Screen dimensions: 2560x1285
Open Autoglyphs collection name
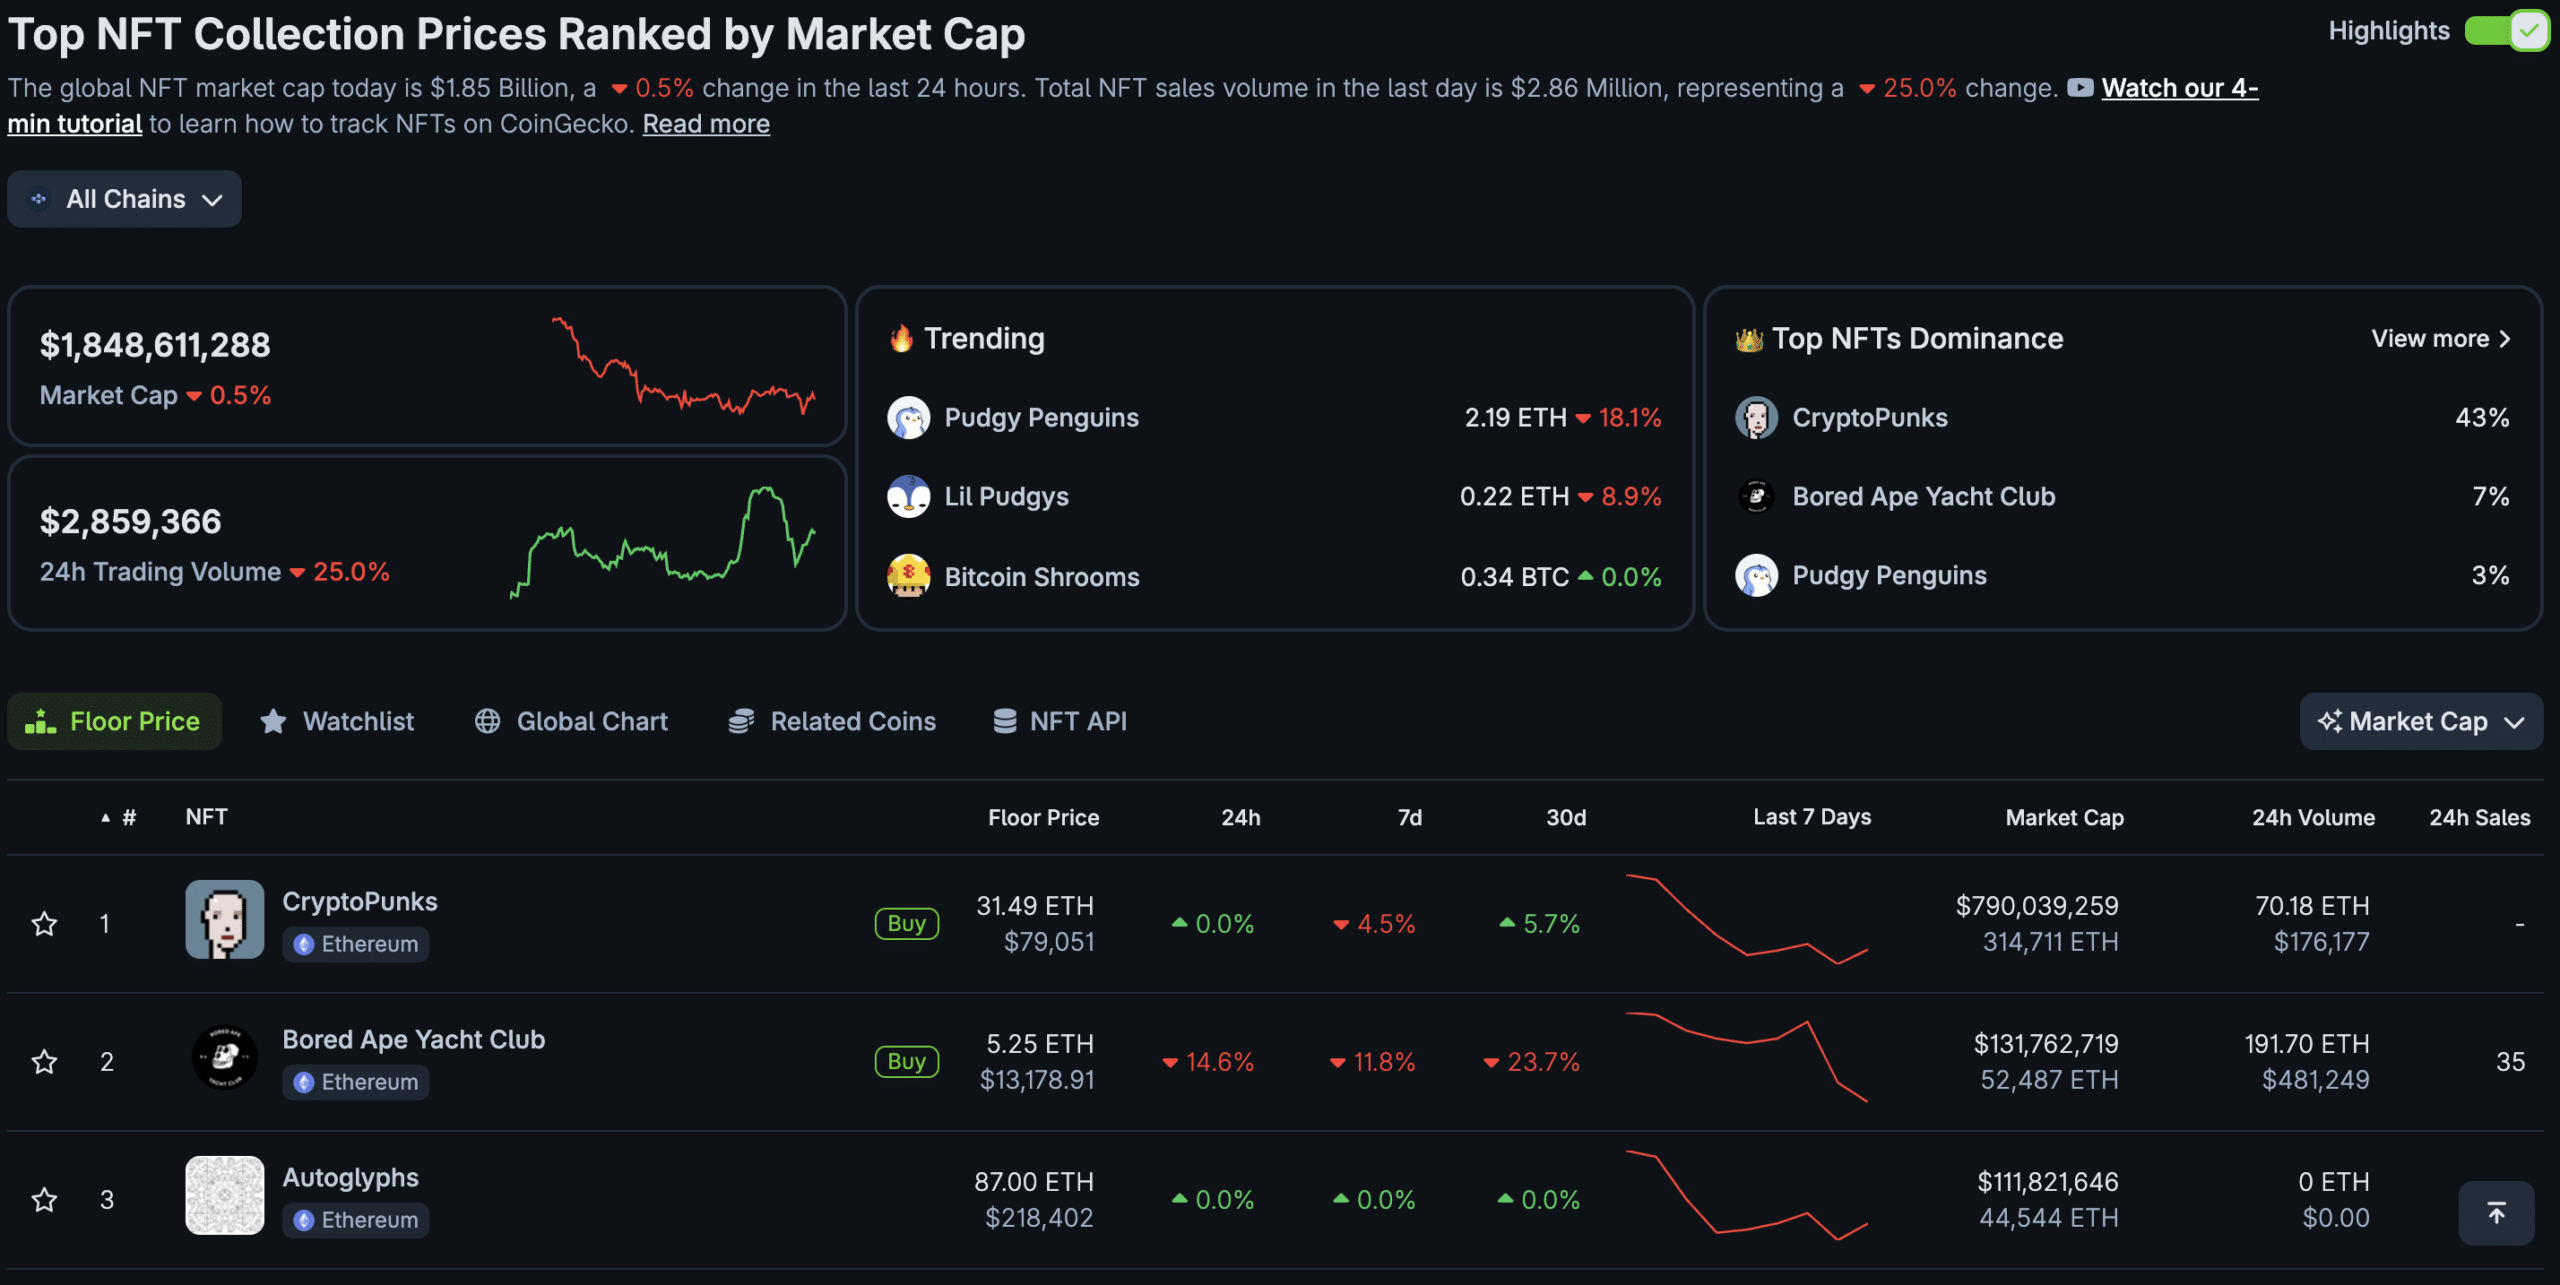tap(350, 1178)
